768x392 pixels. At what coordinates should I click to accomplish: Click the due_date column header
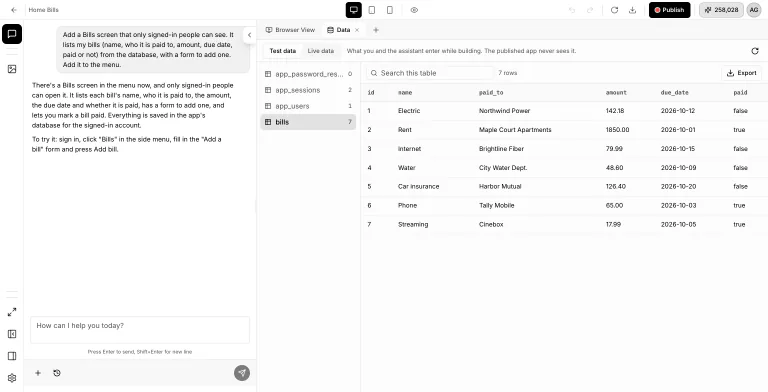(x=674, y=93)
